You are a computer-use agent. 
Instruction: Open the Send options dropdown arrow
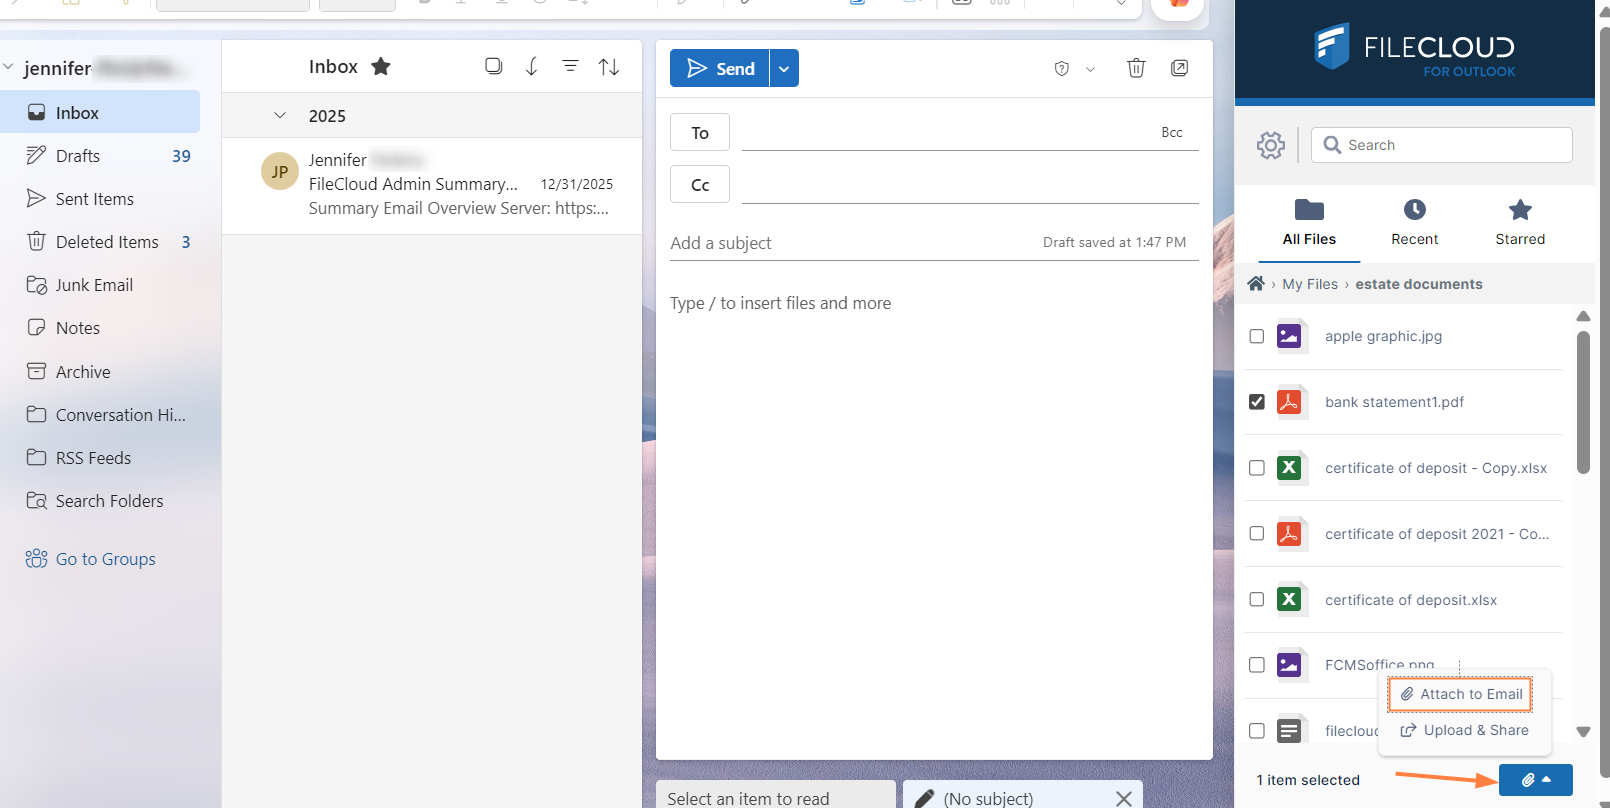coord(784,69)
